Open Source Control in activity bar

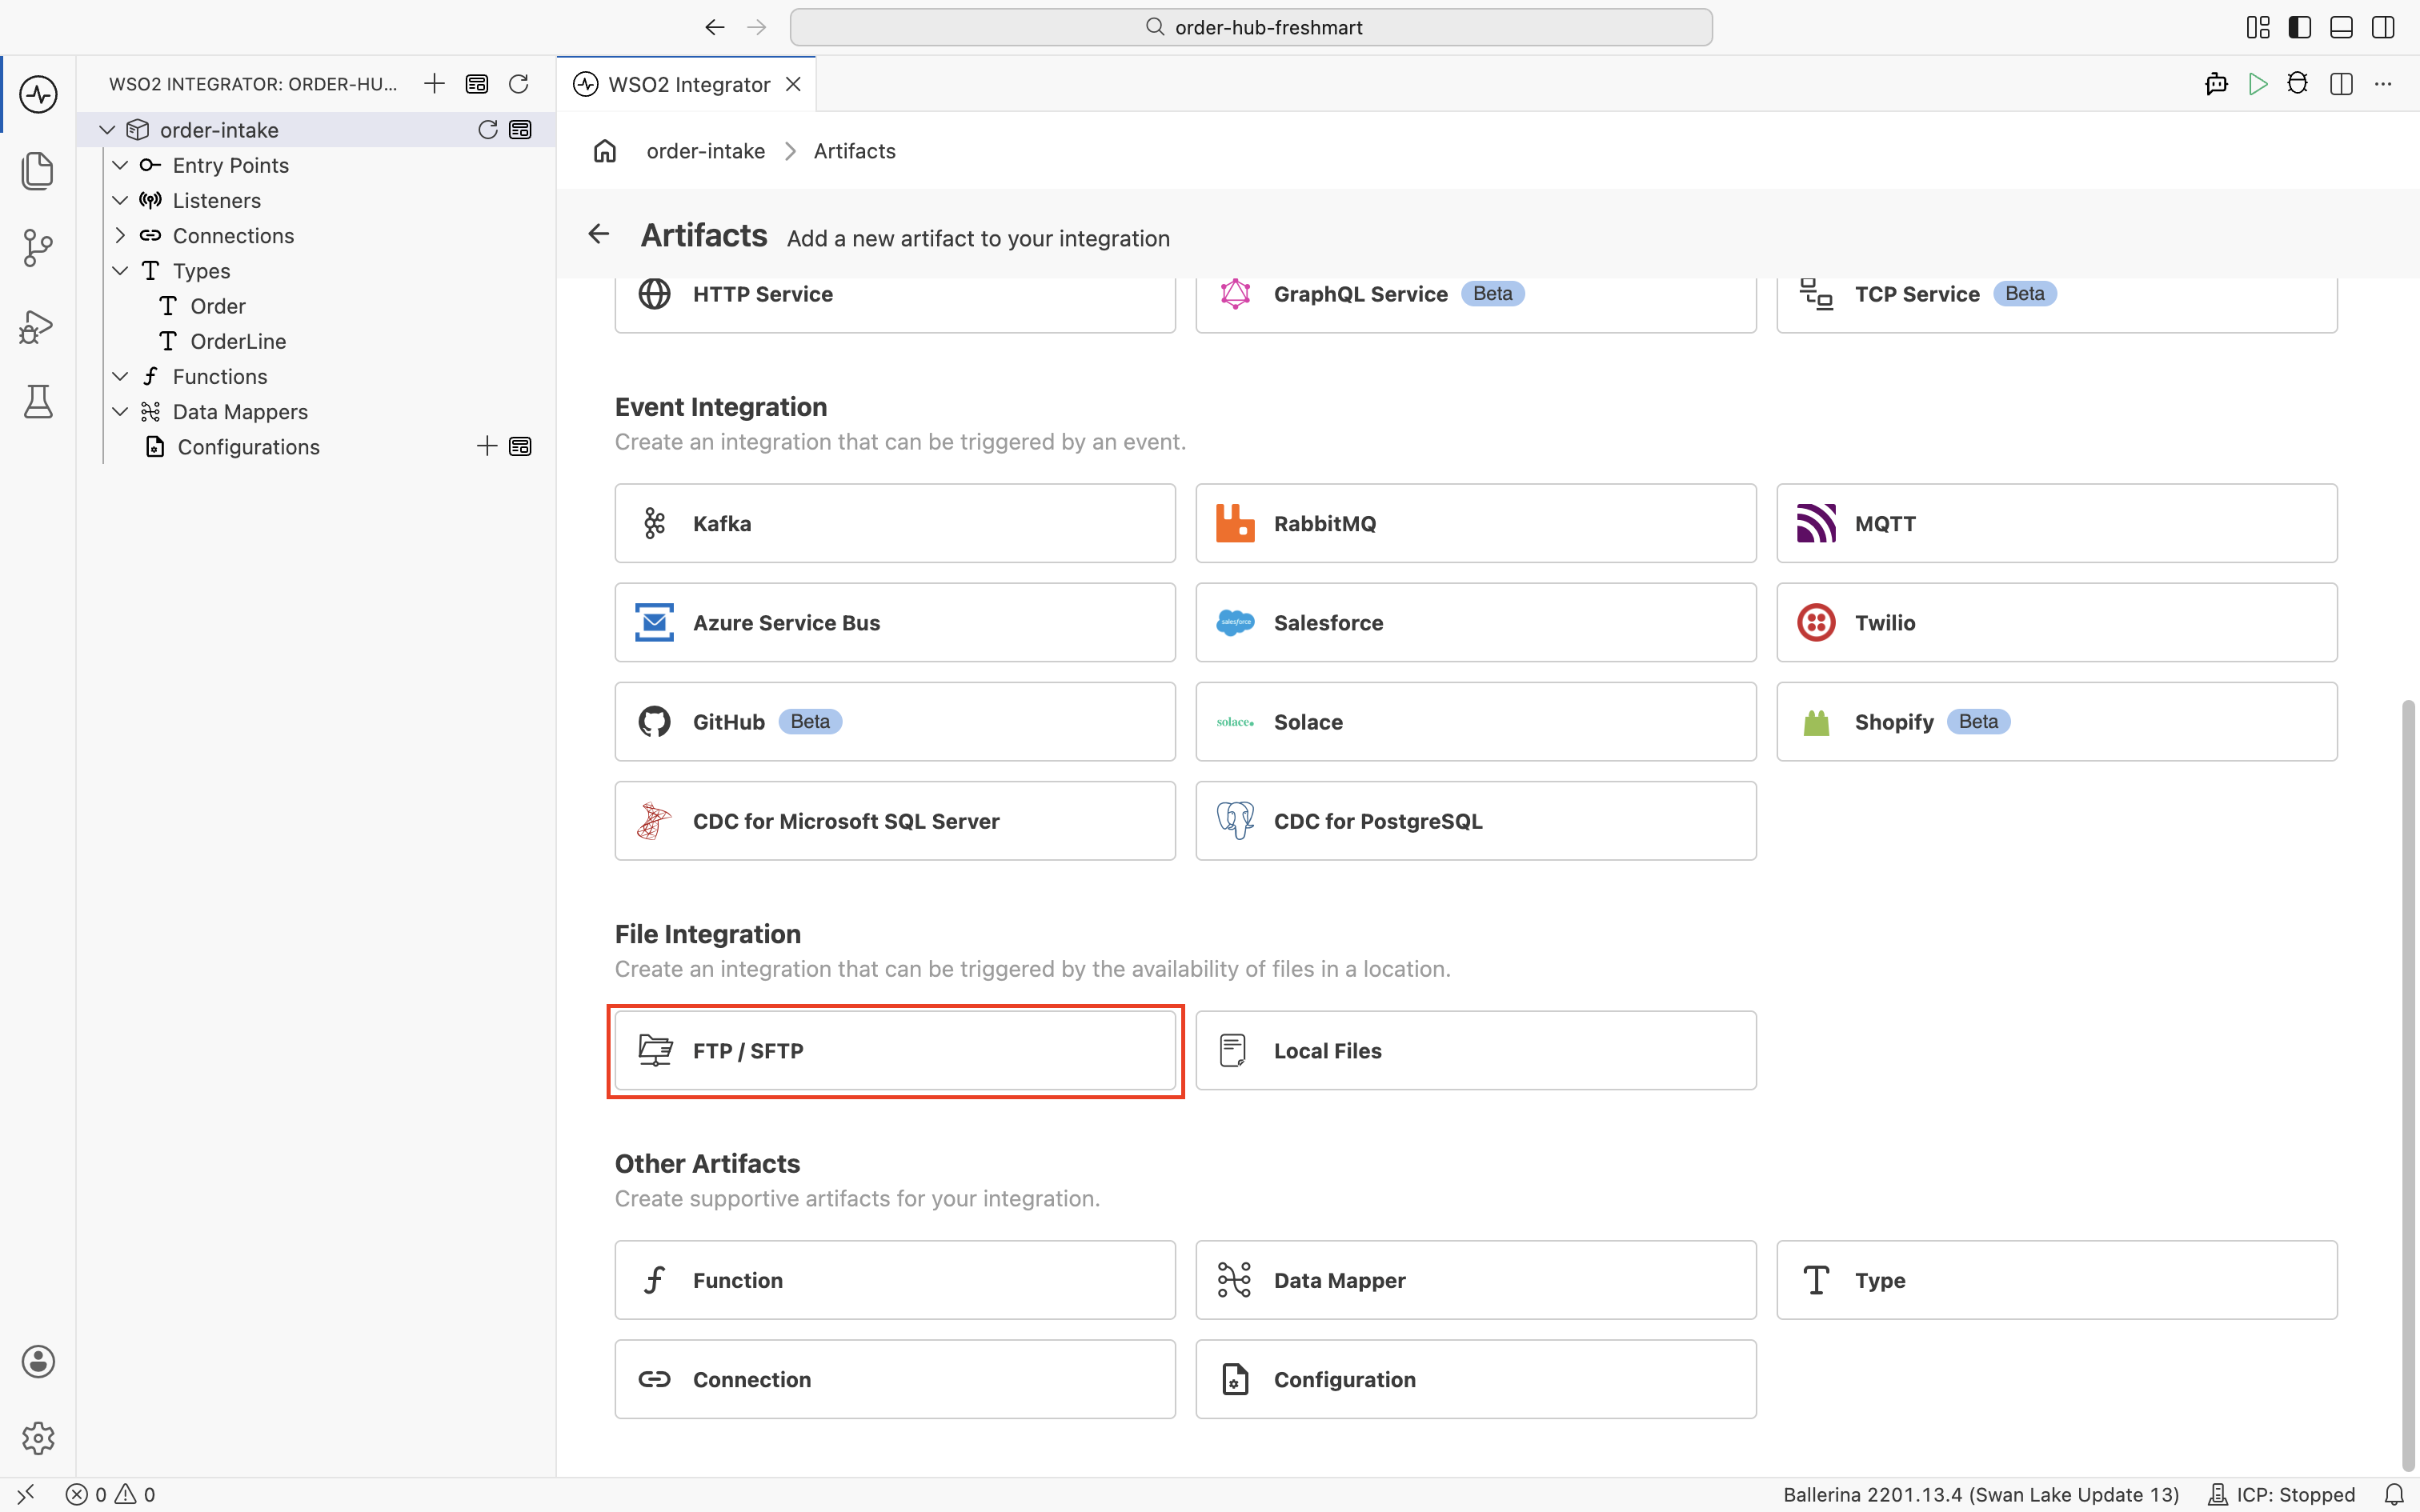[38, 248]
